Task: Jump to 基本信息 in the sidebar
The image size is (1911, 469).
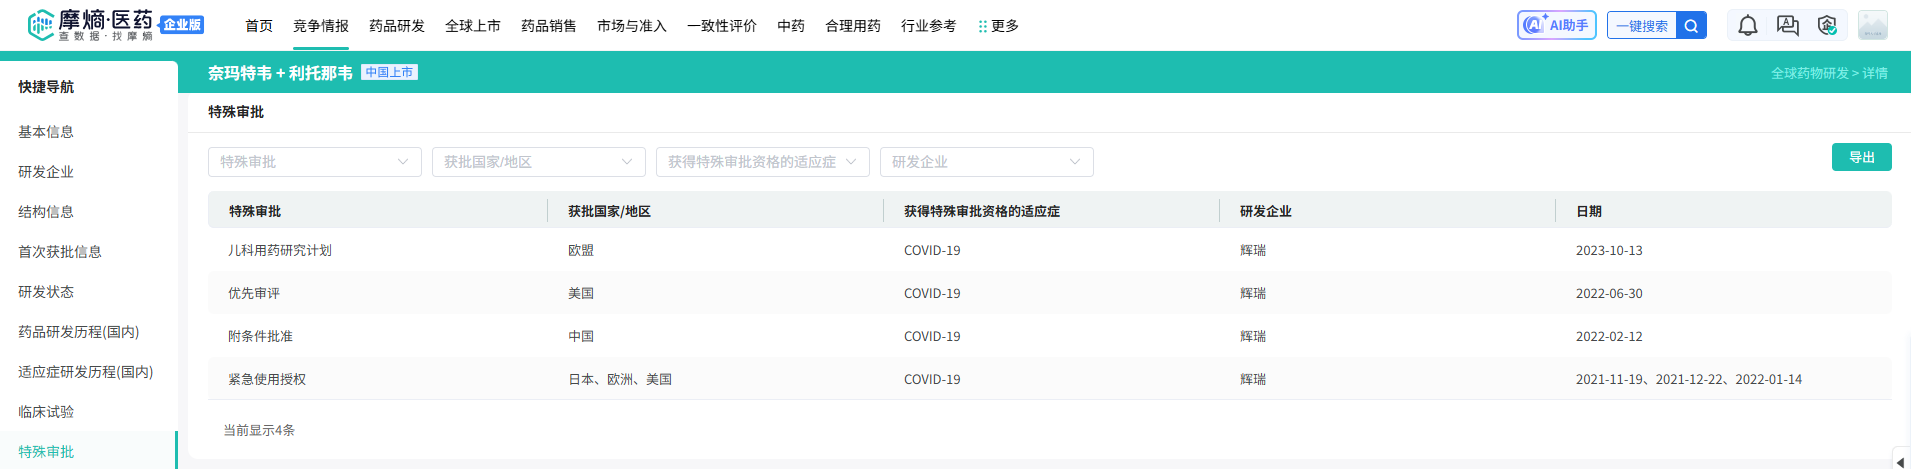Action: tap(46, 132)
